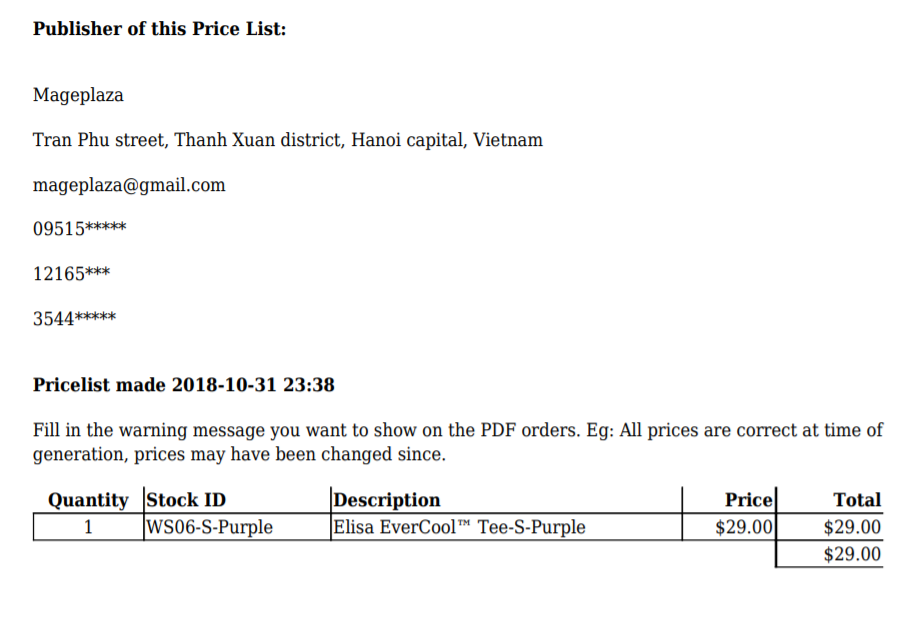Click the Mageplaza publisher name
The height and width of the screenshot is (624, 923).
pyautogui.click(x=78, y=96)
